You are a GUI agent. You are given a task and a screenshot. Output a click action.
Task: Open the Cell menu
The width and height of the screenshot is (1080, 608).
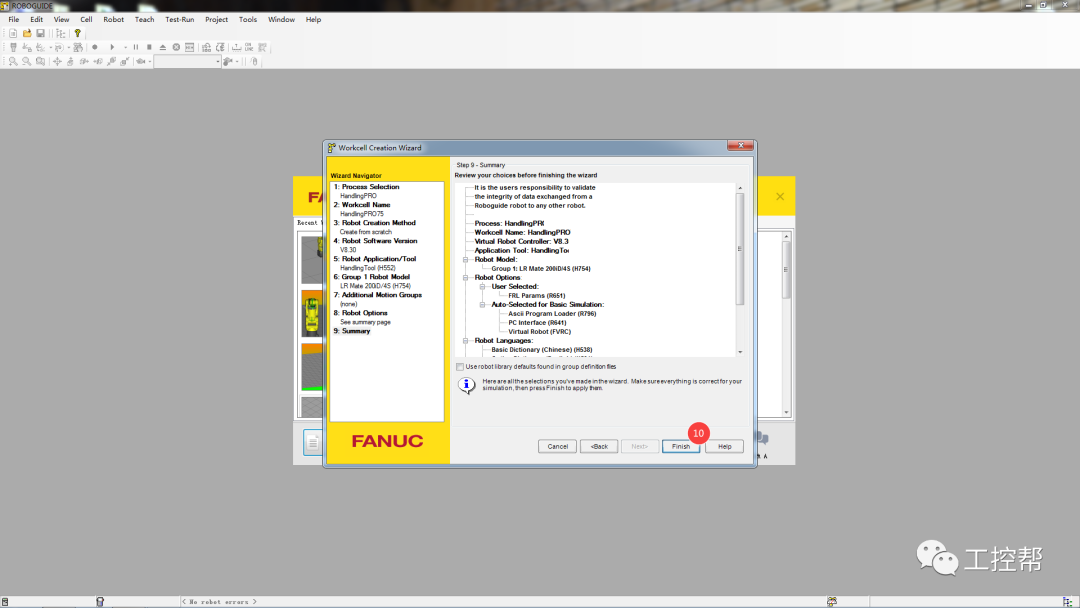pyautogui.click(x=86, y=19)
